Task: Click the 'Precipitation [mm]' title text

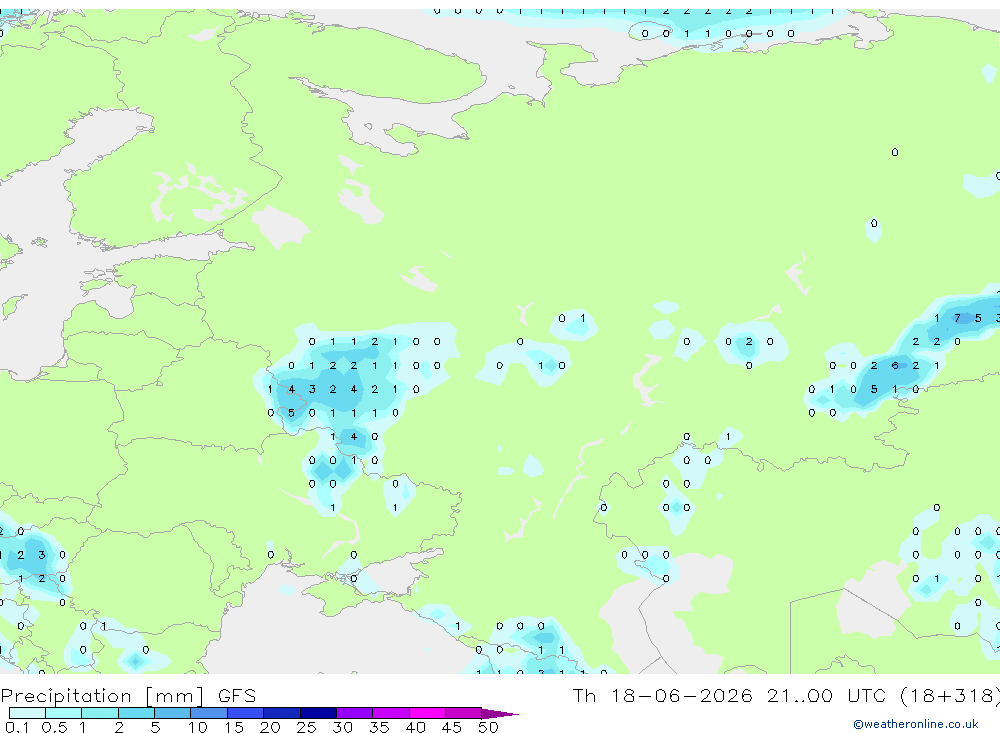Action: pyautogui.click(x=102, y=696)
